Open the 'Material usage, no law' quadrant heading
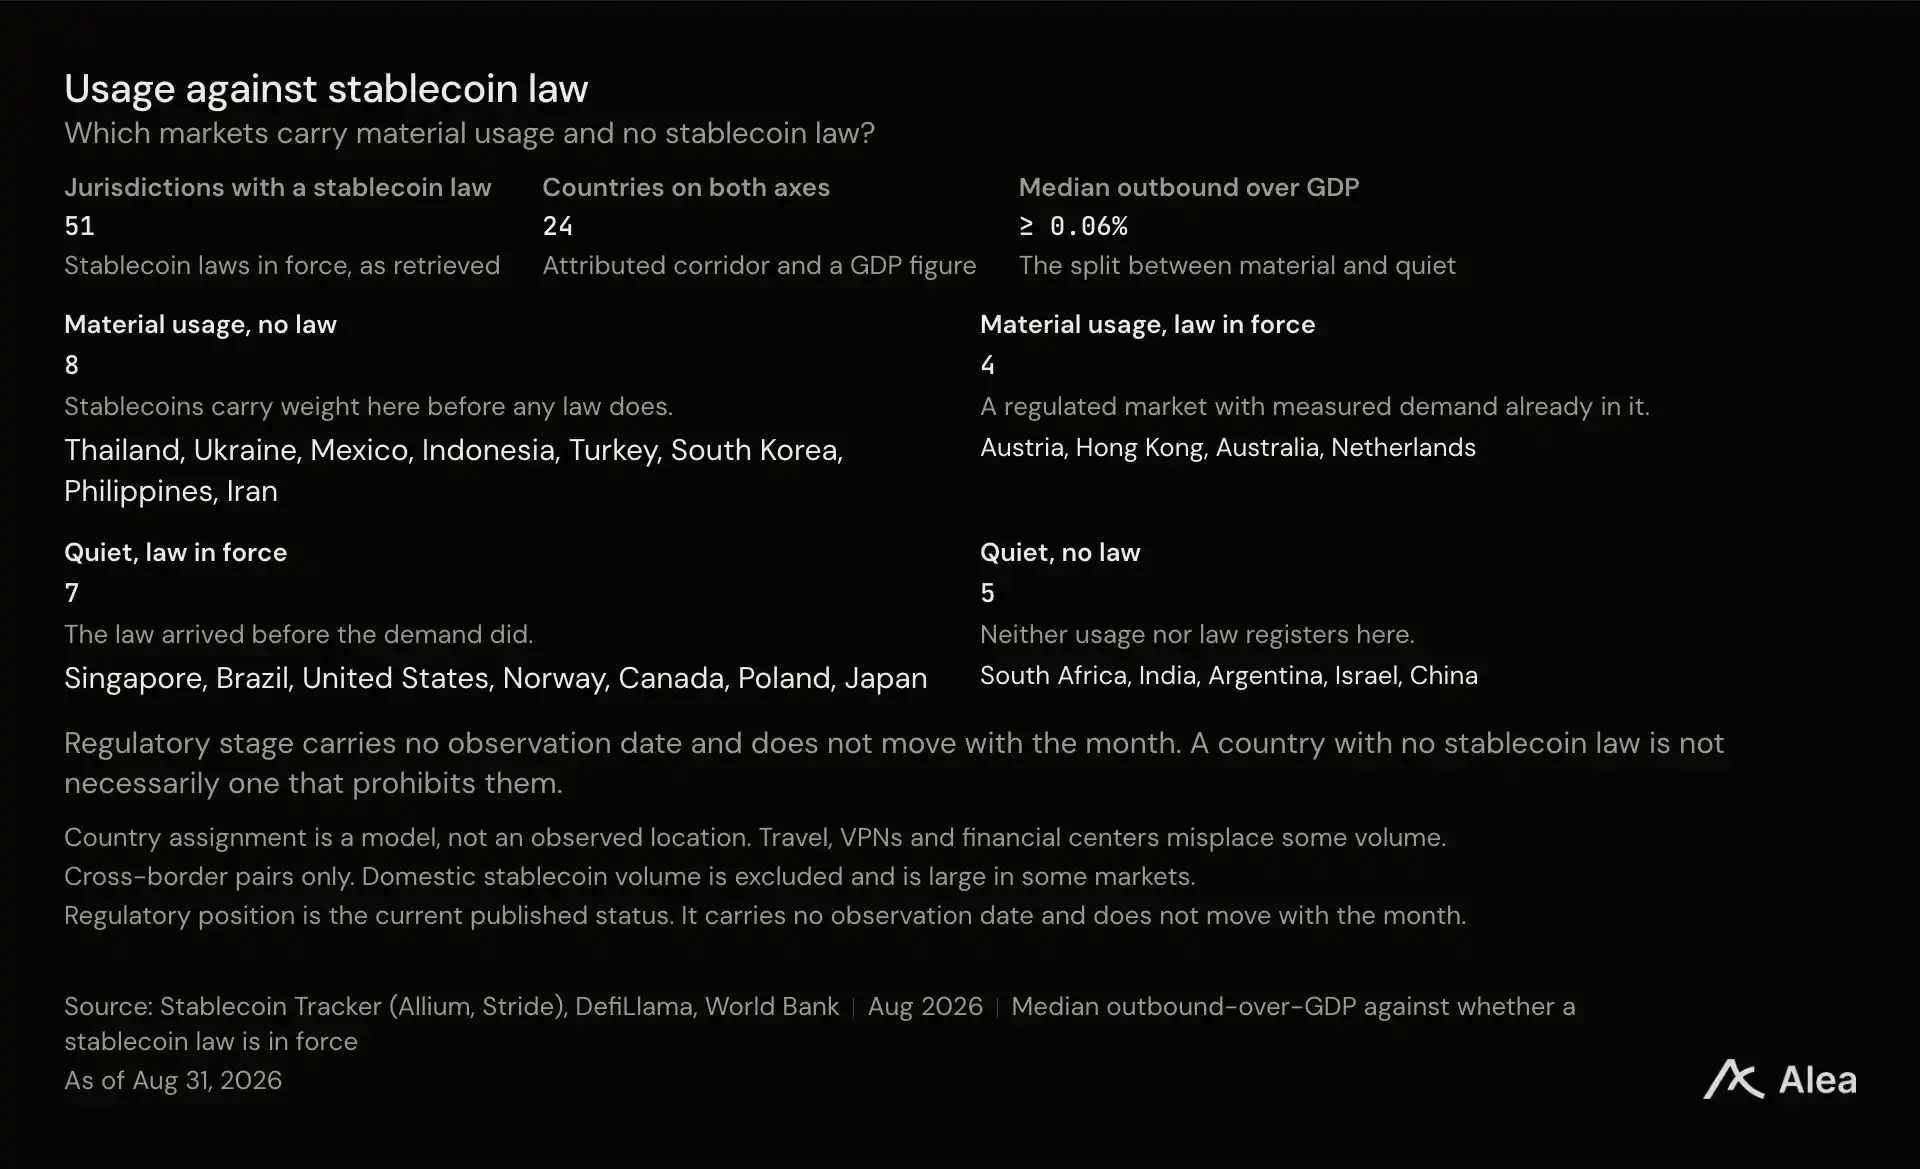Viewport: 1920px width, 1169px height. 200,324
